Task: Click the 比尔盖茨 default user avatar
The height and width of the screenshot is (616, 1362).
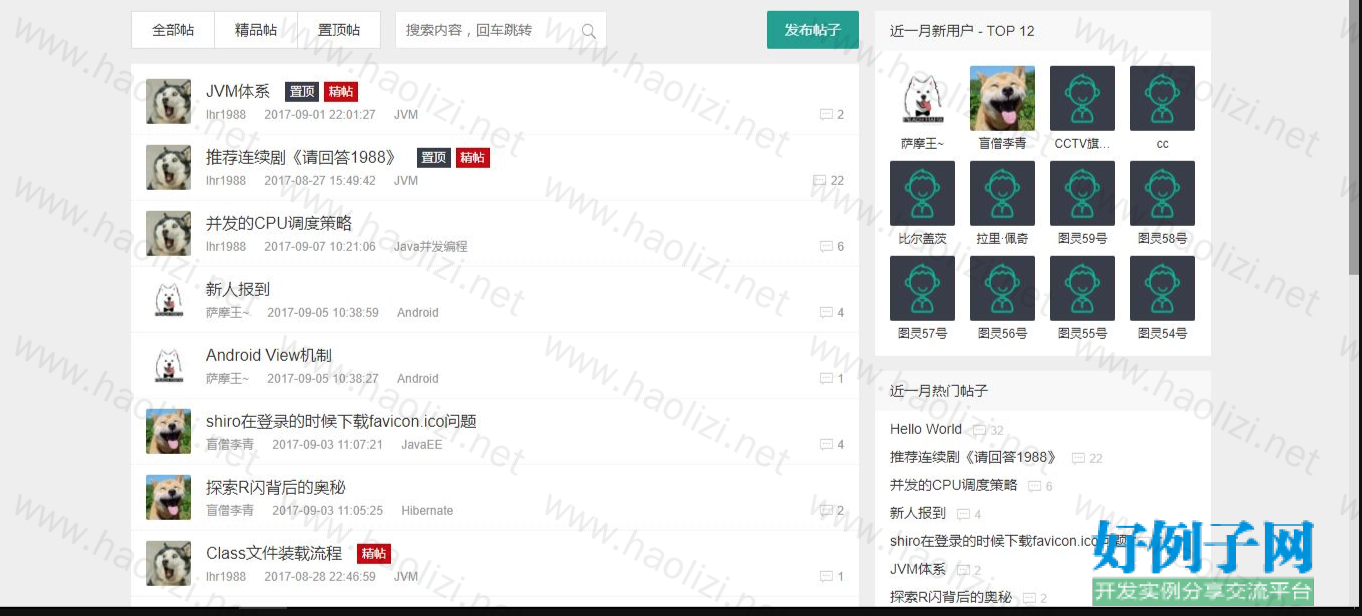Action: click(922, 193)
